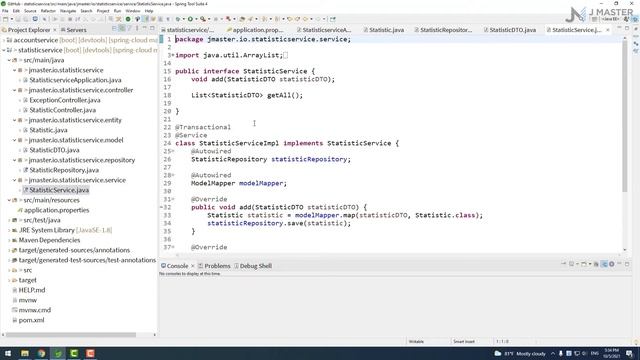640x360 pixels.
Task: Open the Debug icon dropdown arrow
Action: tap(184, 19)
